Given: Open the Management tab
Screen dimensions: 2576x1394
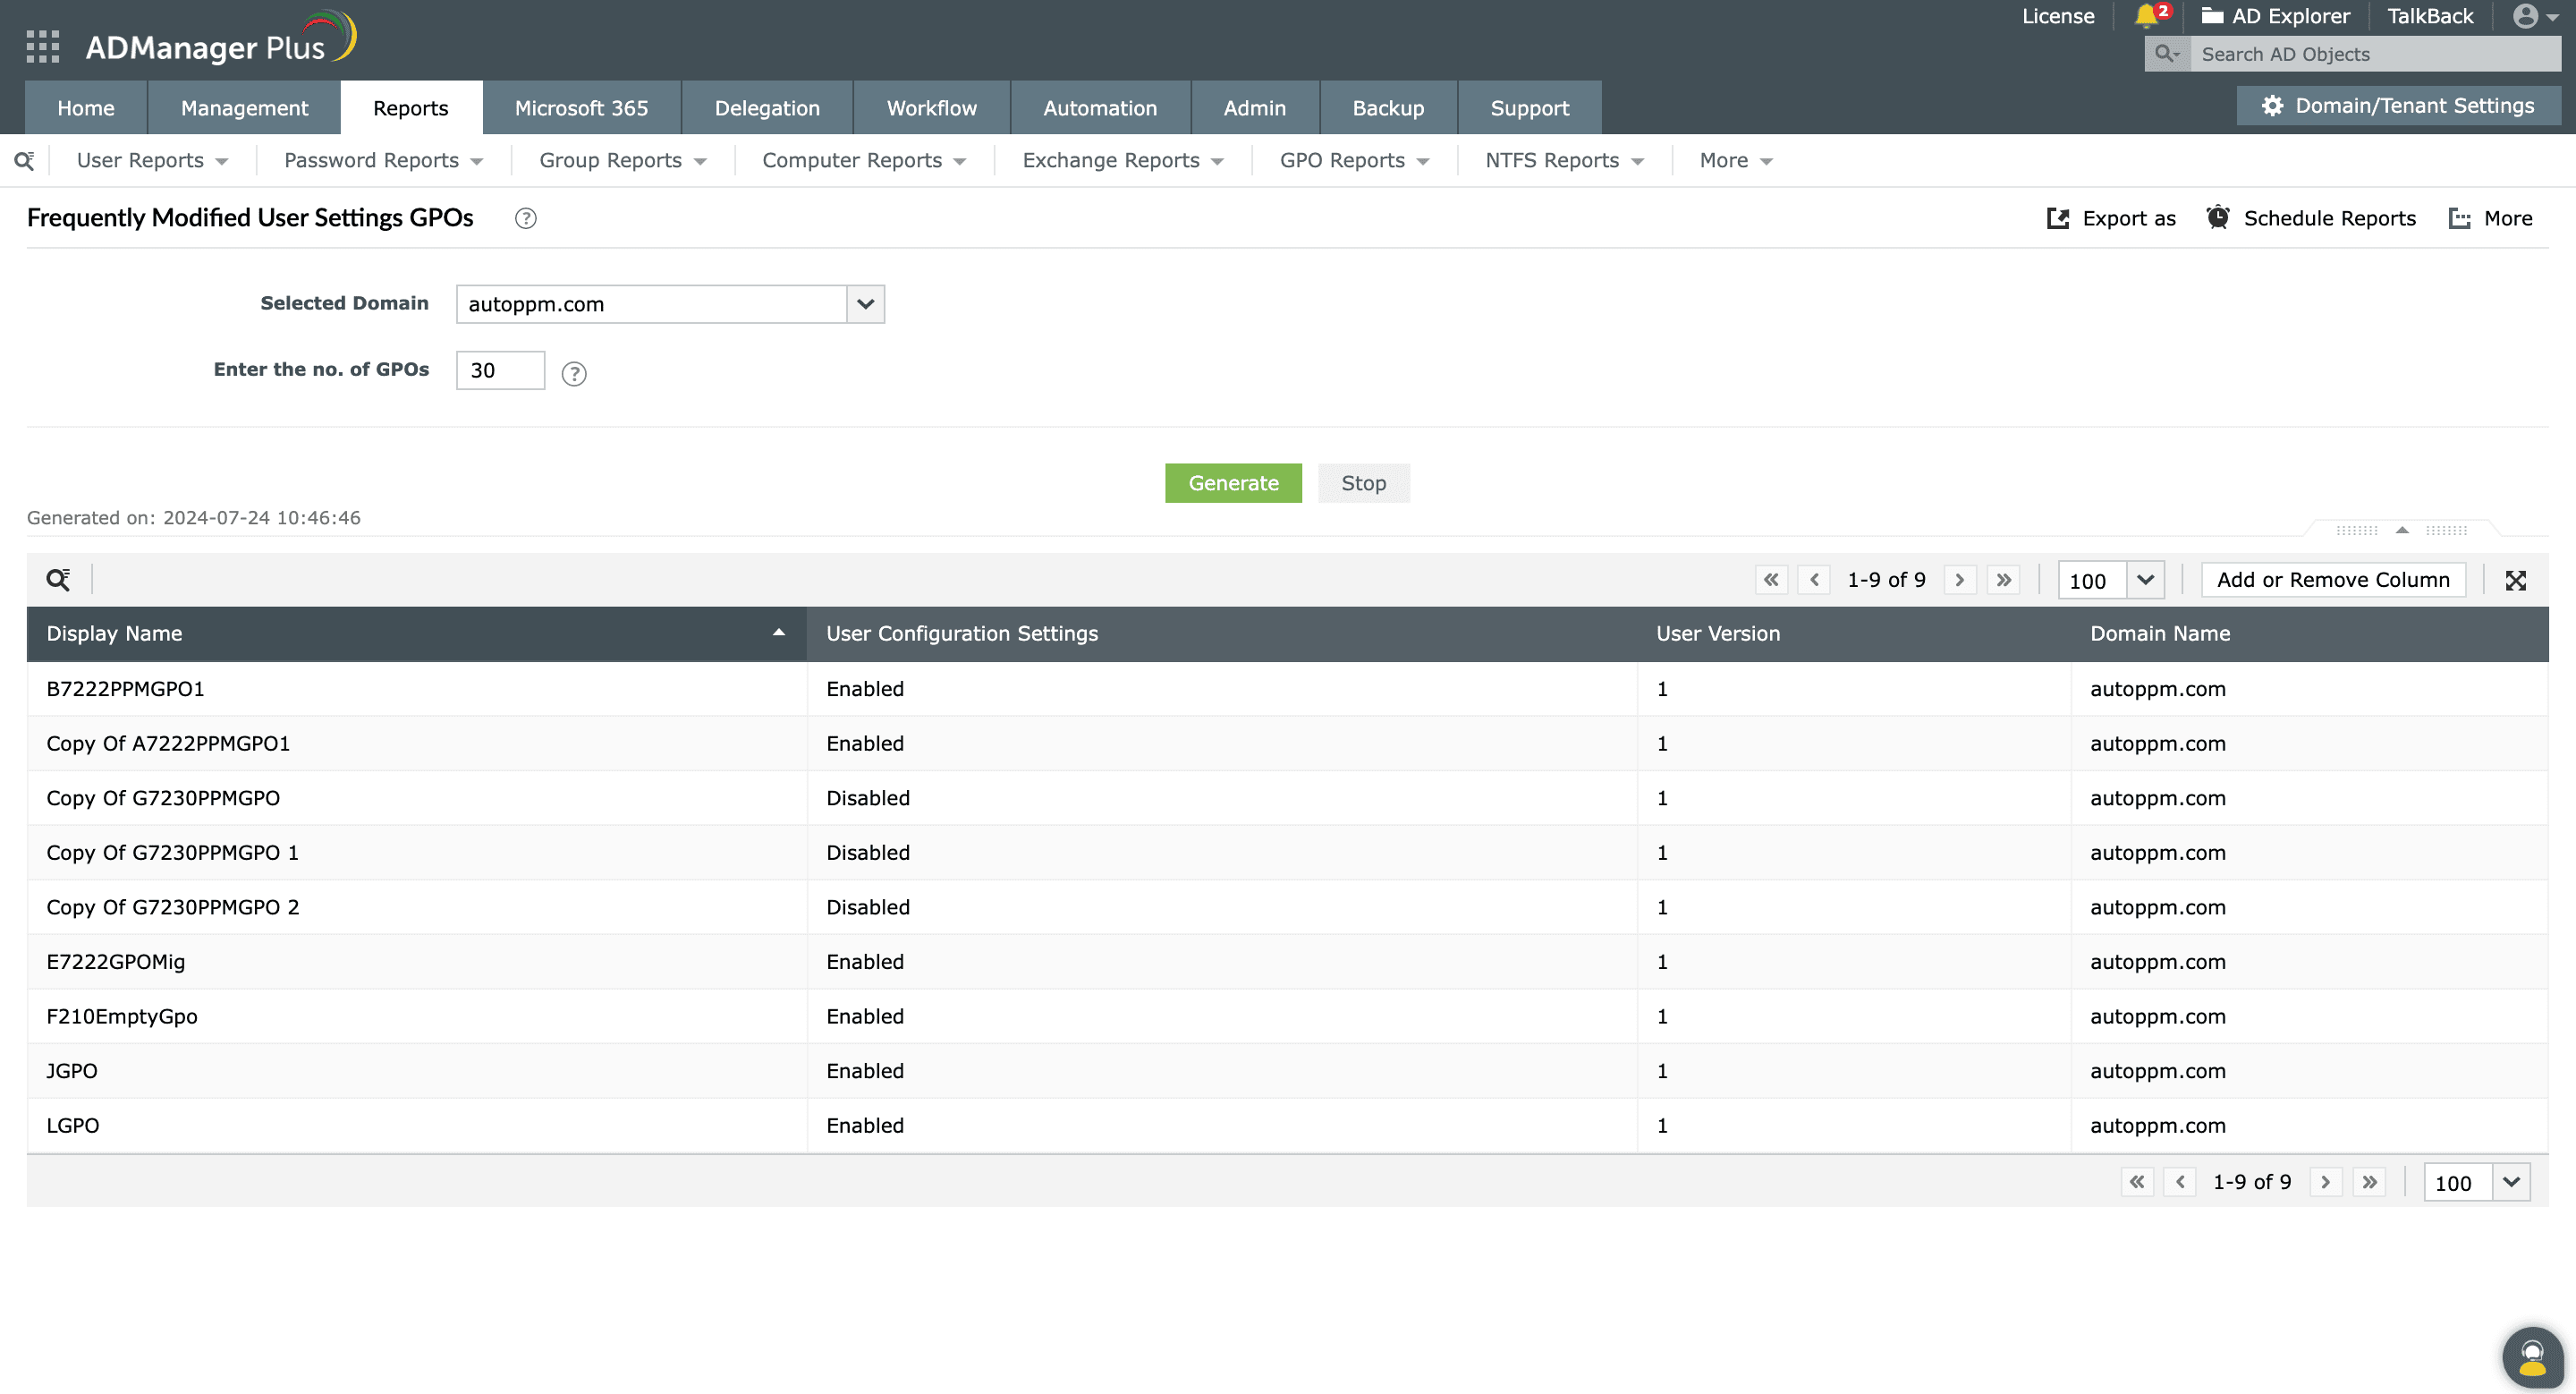Looking at the screenshot, I should click(x=244, y=108).
